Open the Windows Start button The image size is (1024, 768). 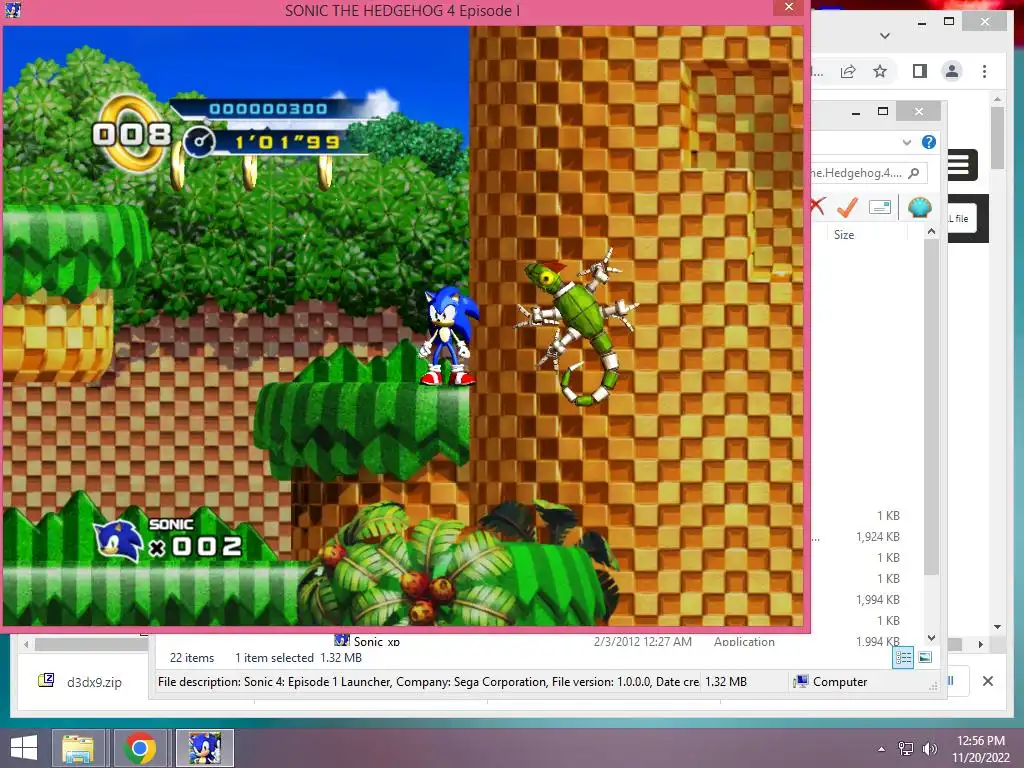24,748
